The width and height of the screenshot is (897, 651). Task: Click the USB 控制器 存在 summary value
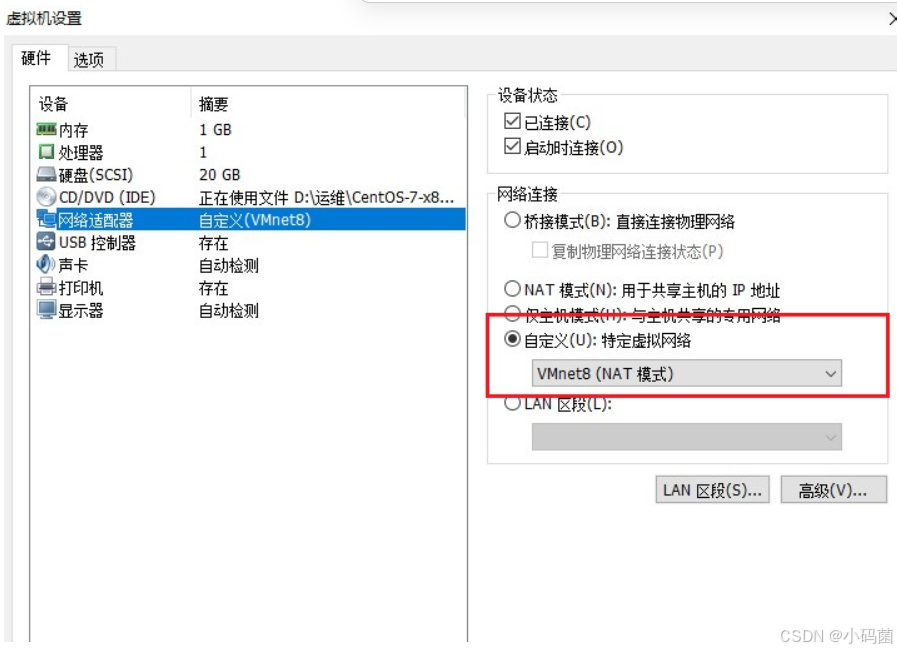point(213,243)
